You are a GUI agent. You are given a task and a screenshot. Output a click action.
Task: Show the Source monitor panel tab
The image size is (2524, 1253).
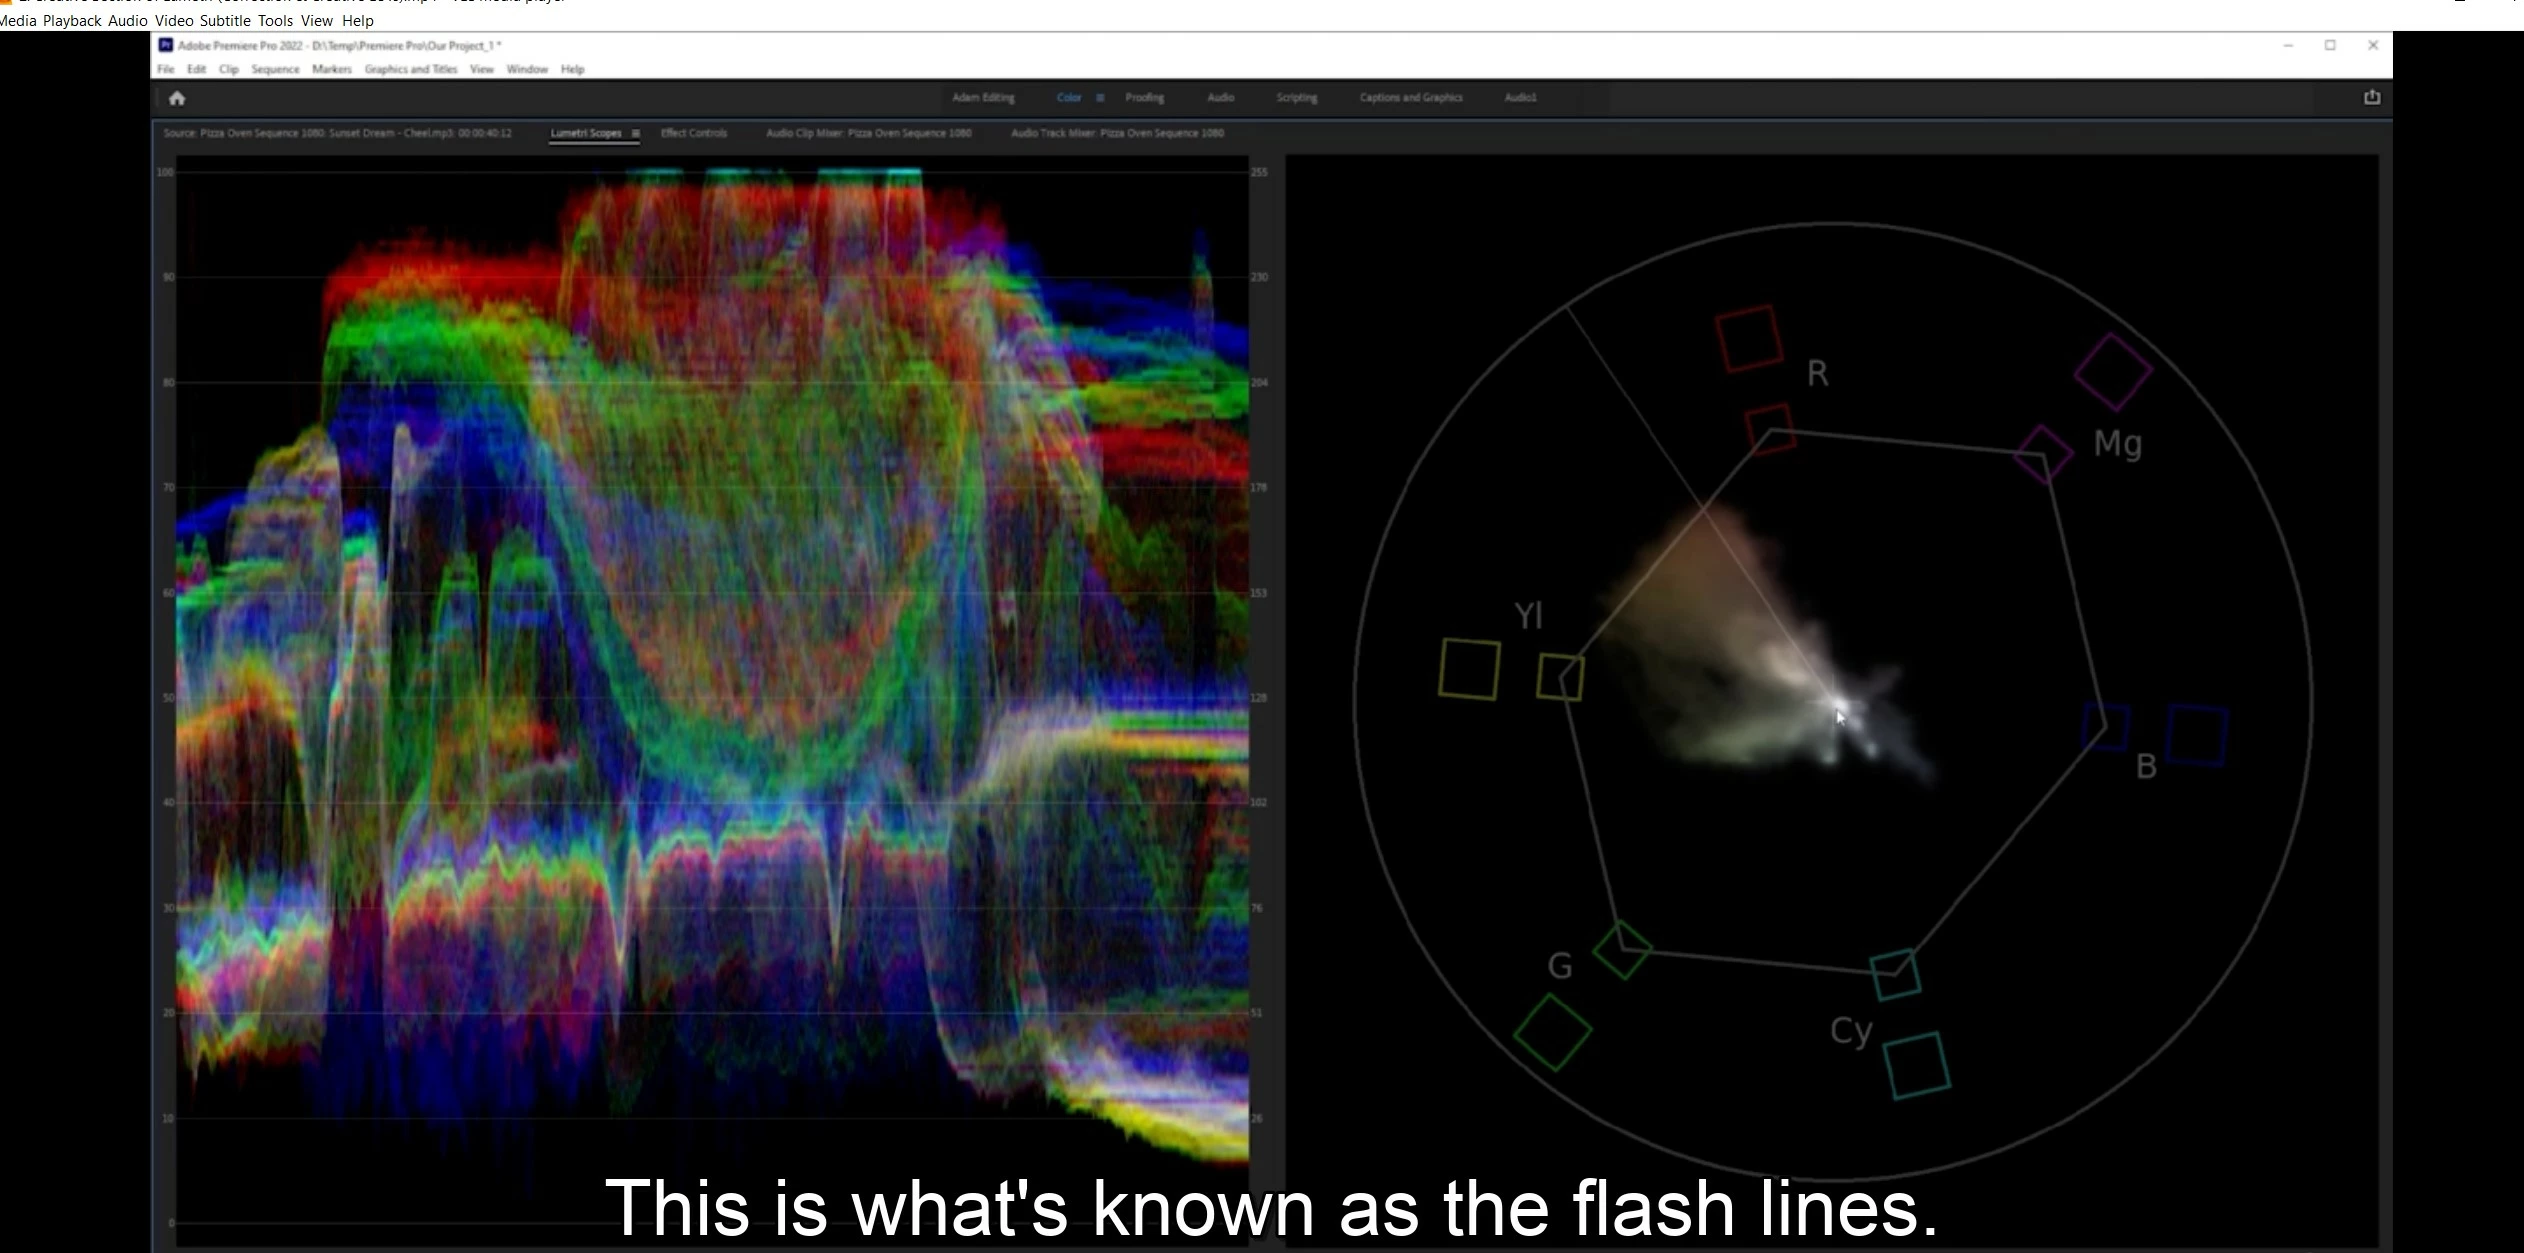(337, 133)
